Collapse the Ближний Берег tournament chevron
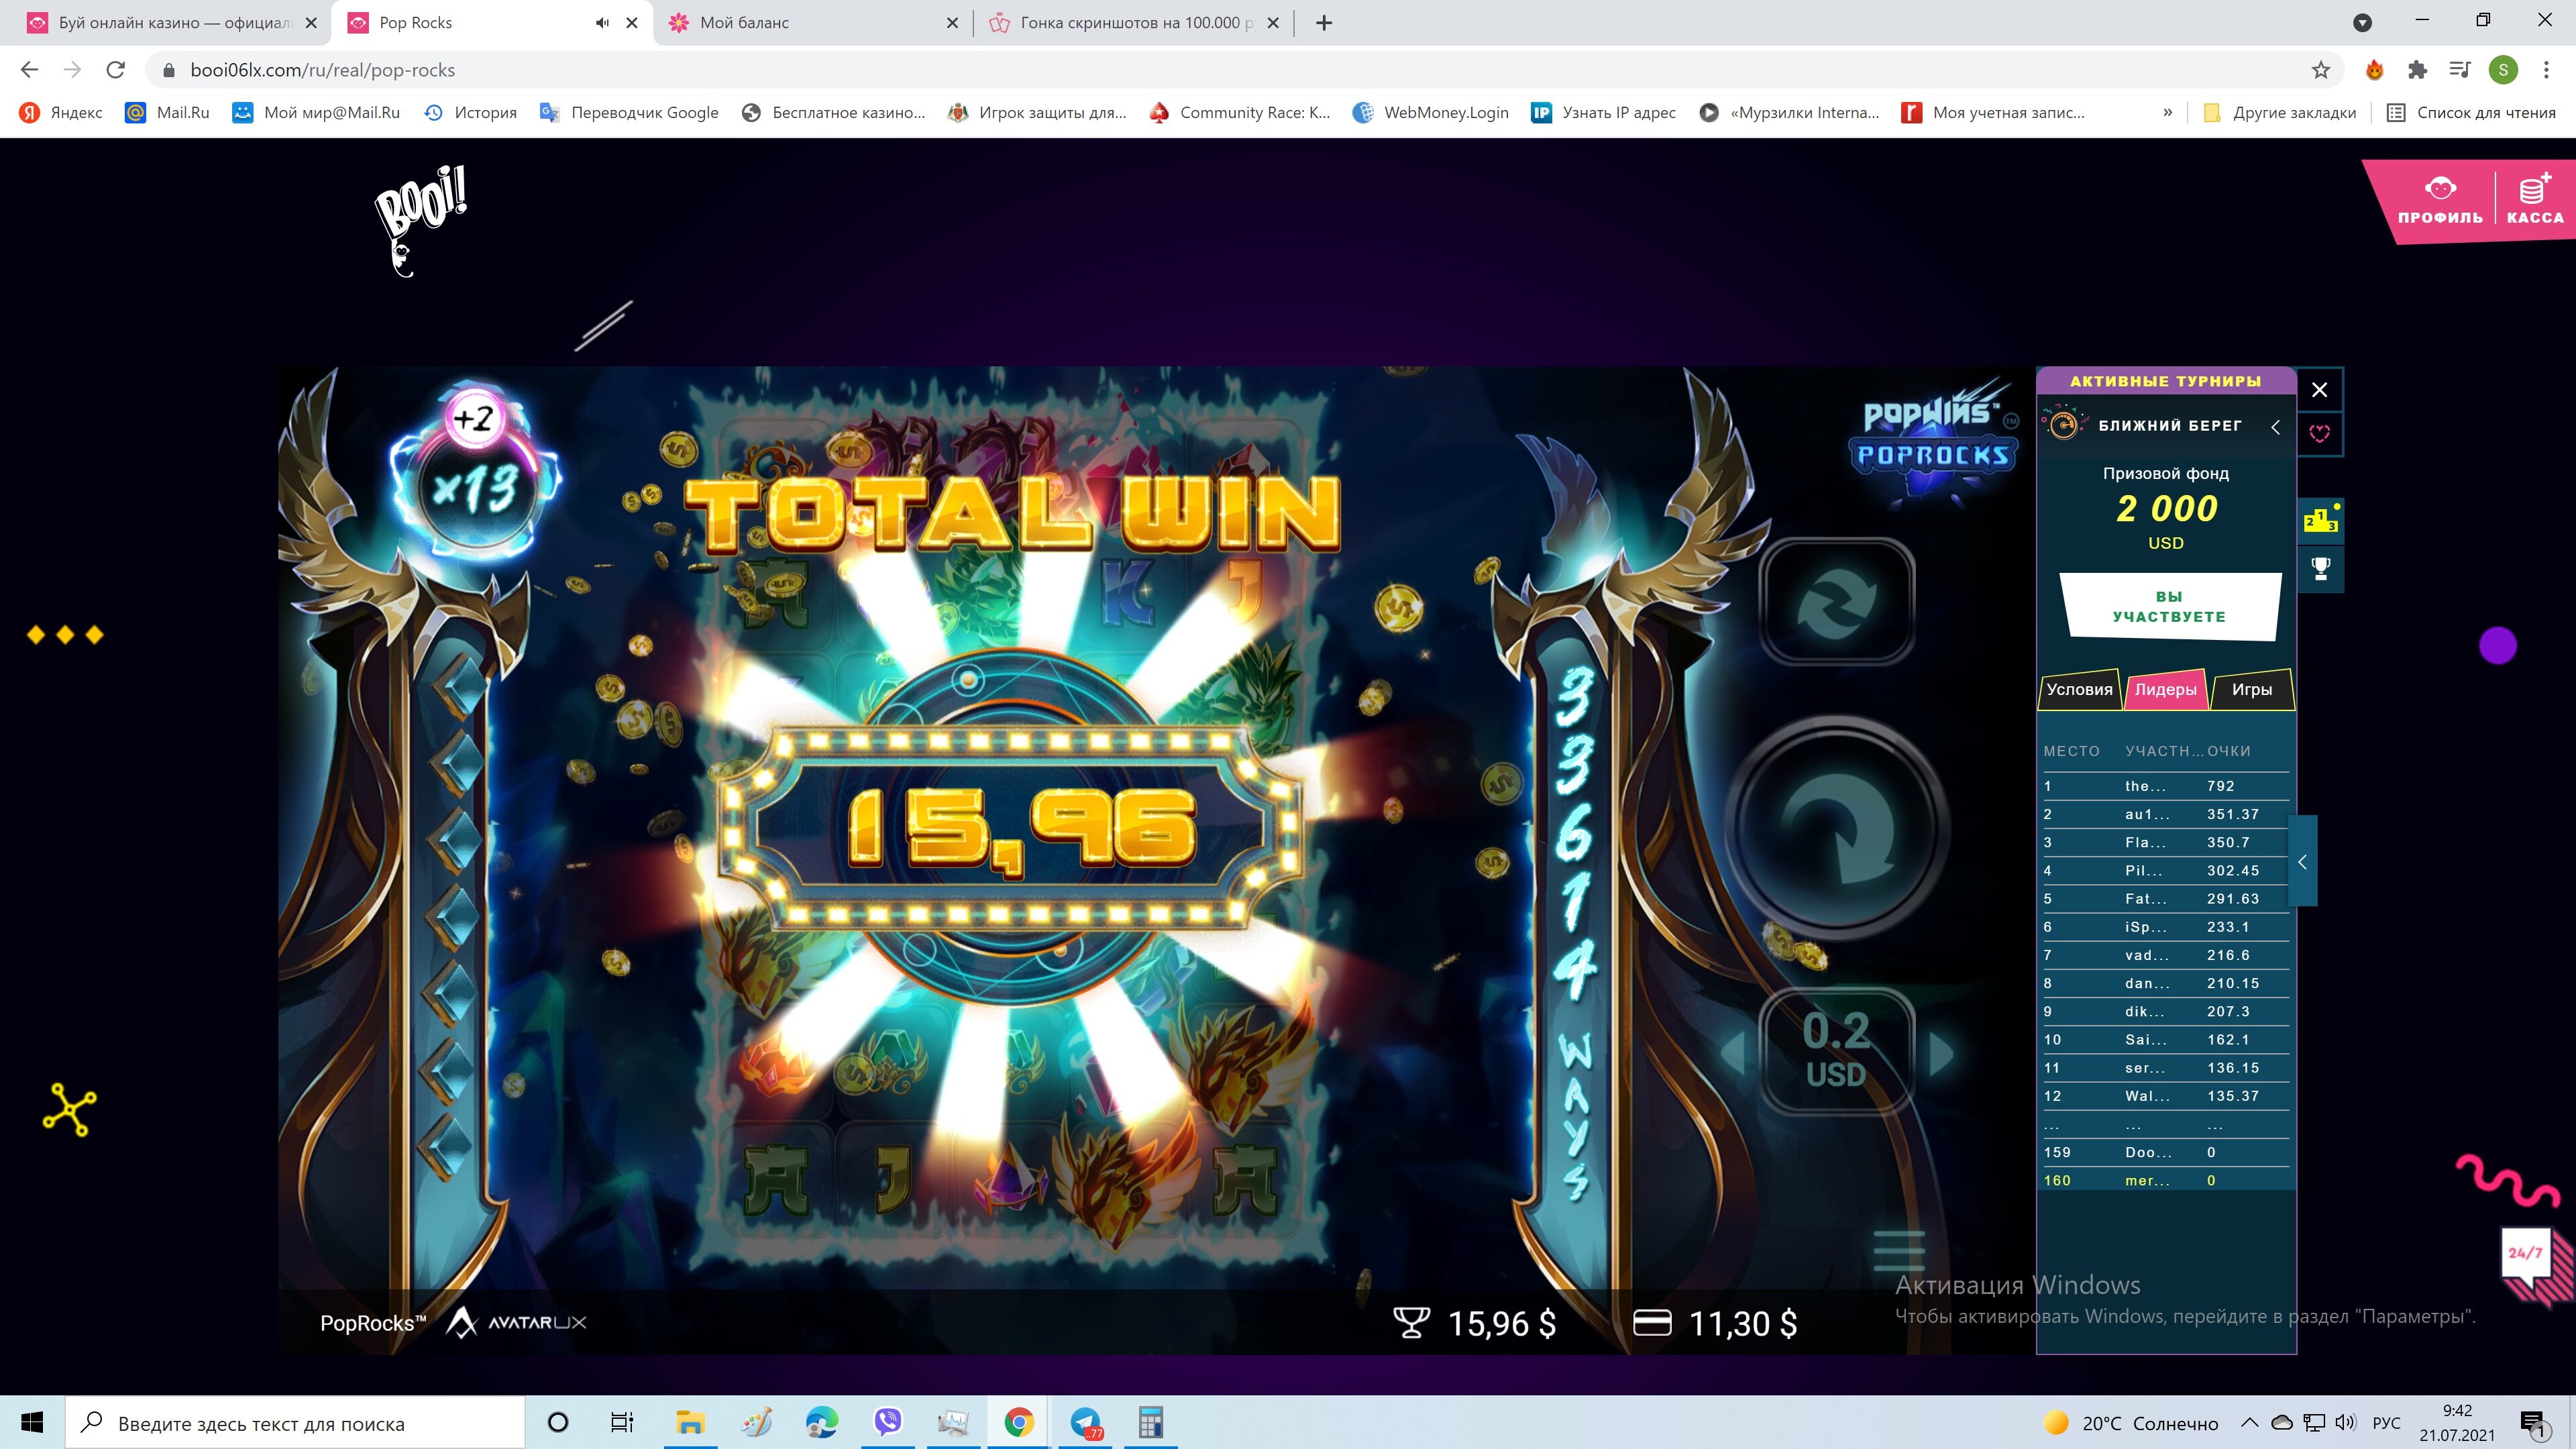This screenshot has width=2576, height=1449. 2275,427
